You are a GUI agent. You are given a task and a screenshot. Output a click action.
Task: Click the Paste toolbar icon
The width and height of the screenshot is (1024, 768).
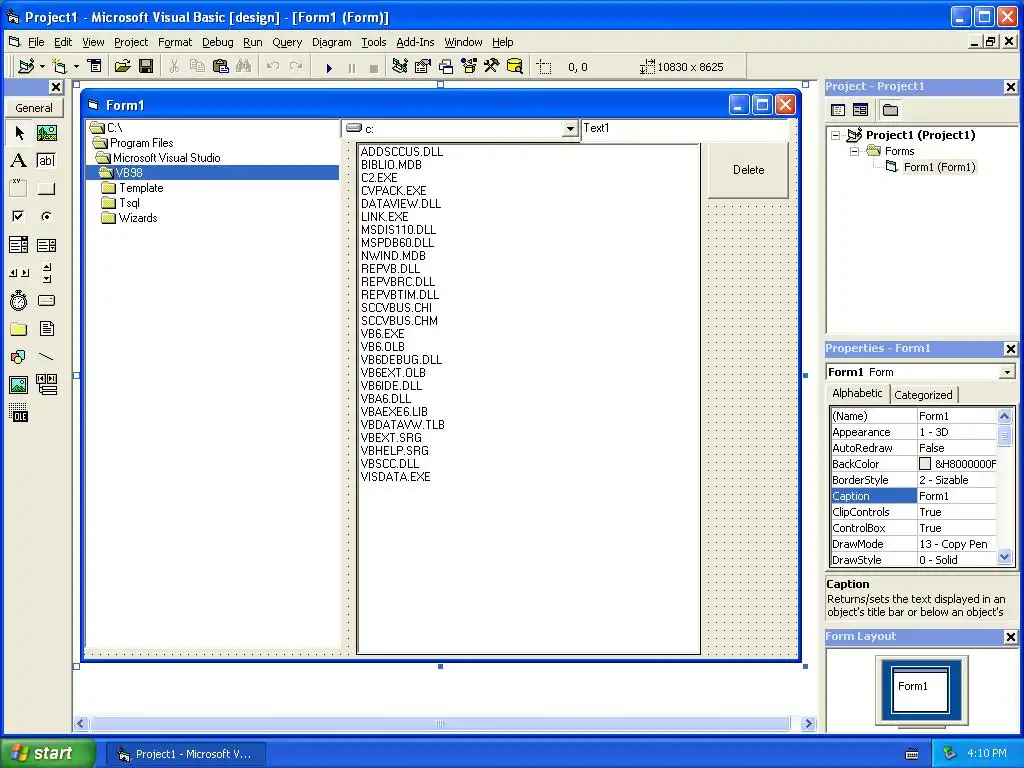(221, 67)
